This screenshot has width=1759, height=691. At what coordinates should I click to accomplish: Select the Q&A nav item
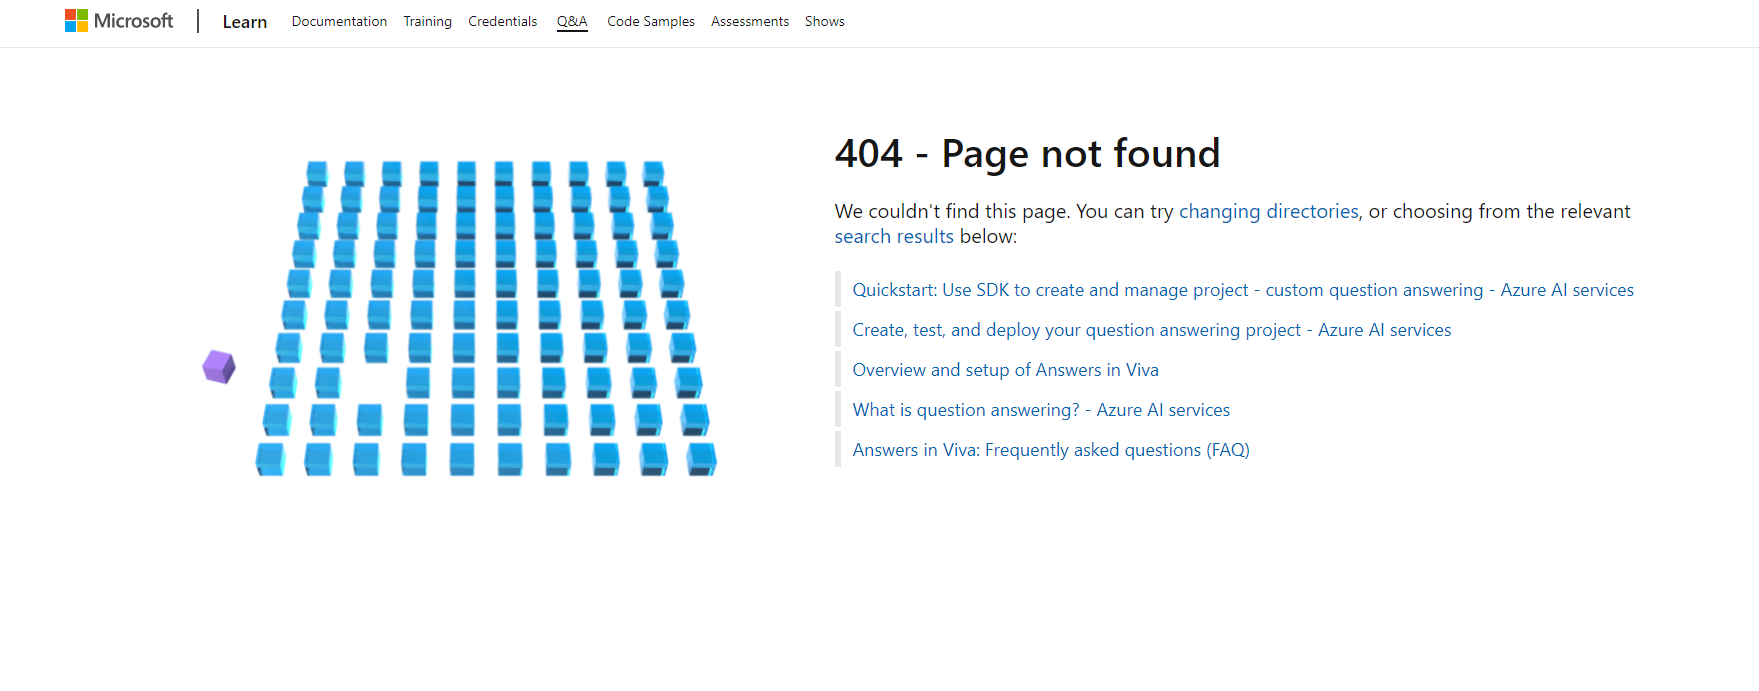pos(572,21)
